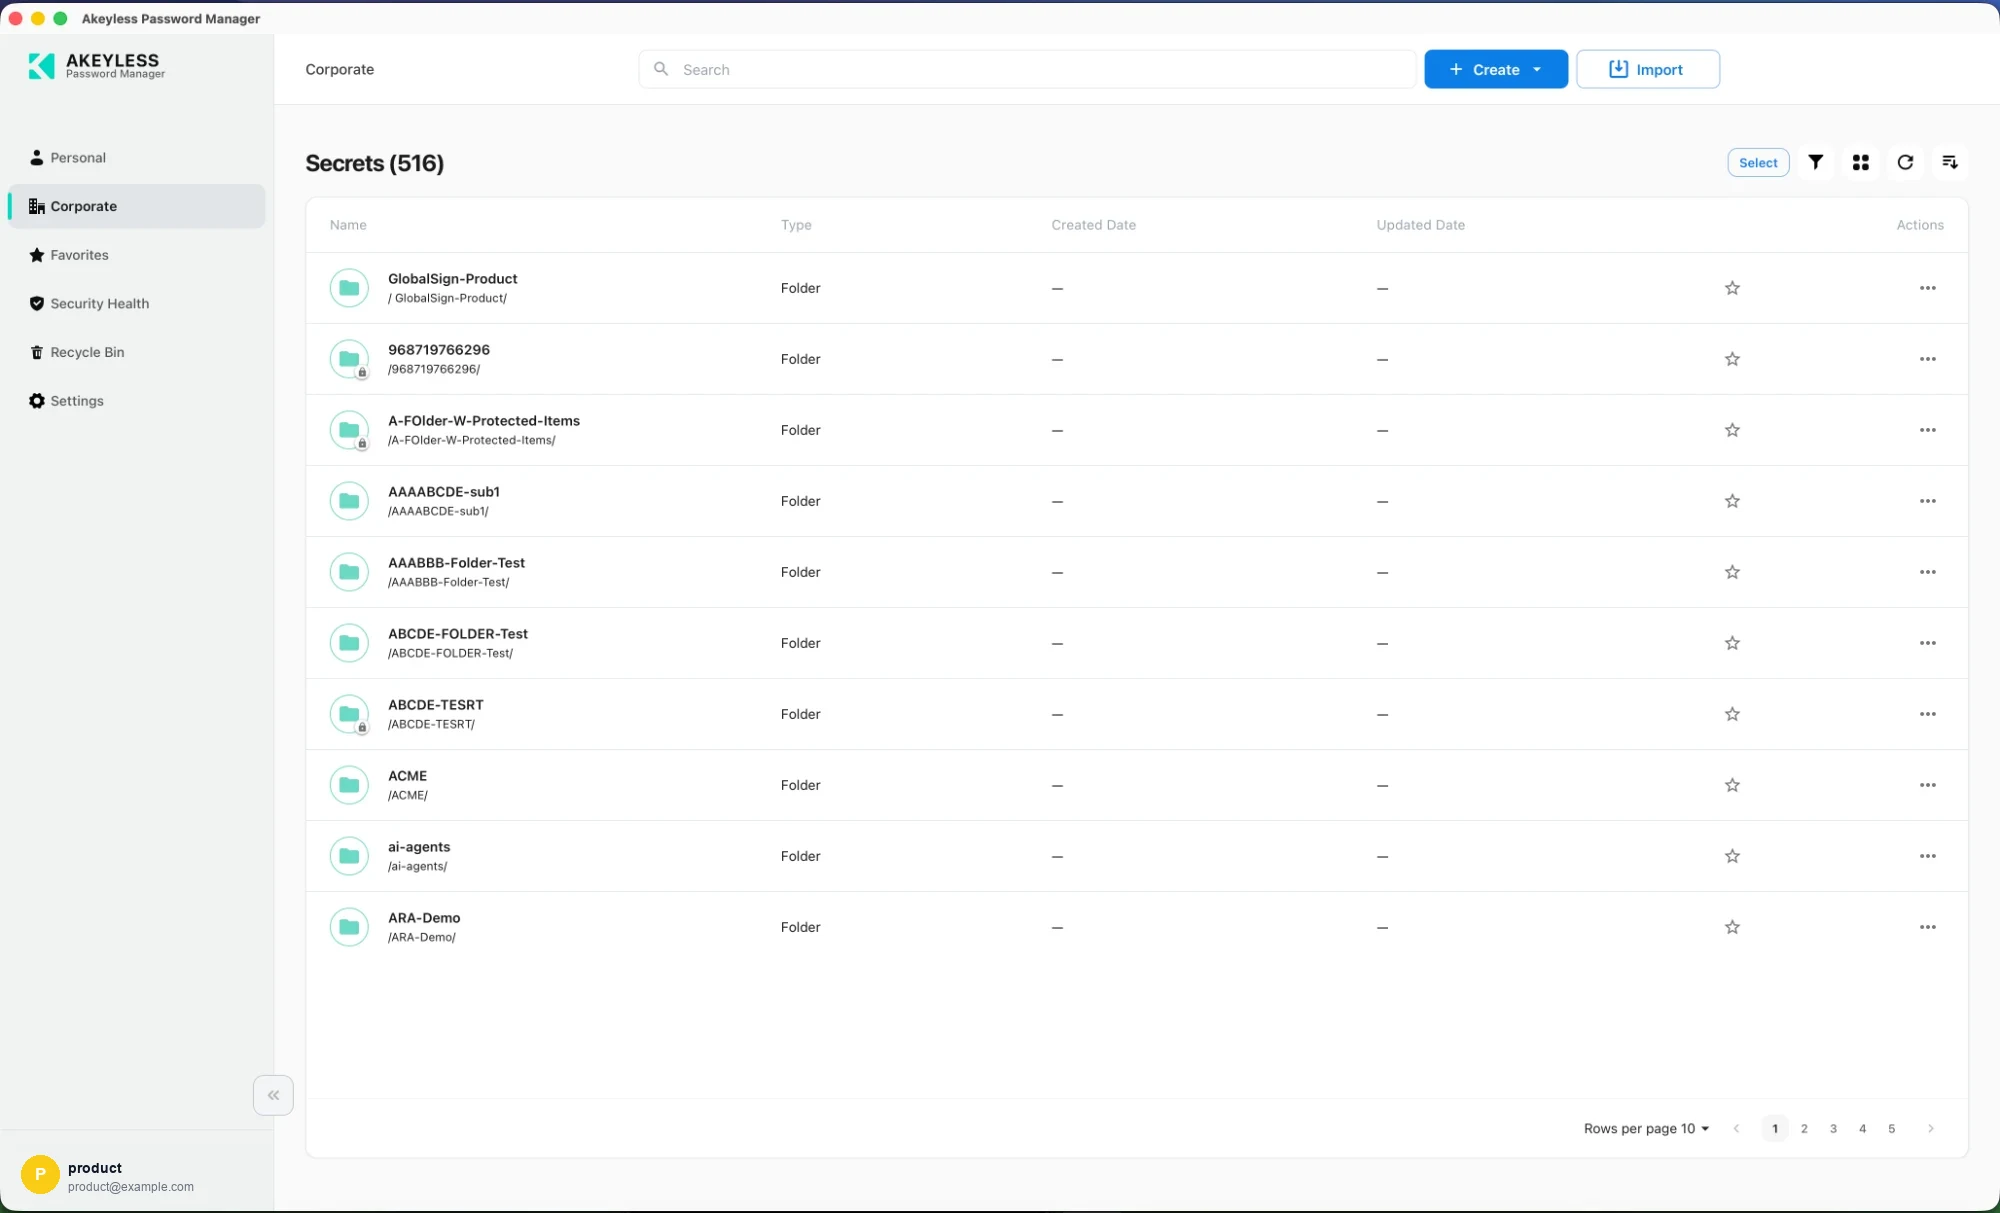2000x1213 pixels.
Task: Go to previous page arrow
Action: (1736, 1128)
